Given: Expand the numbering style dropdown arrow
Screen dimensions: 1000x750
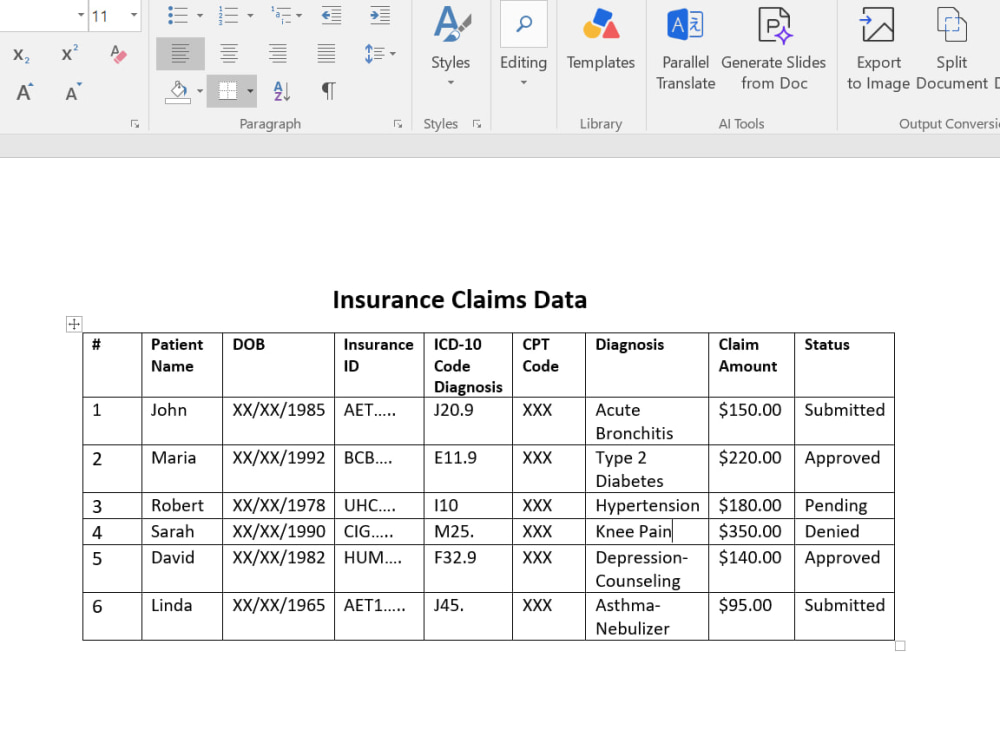Looking at the screenshot, I should point(250,15).
